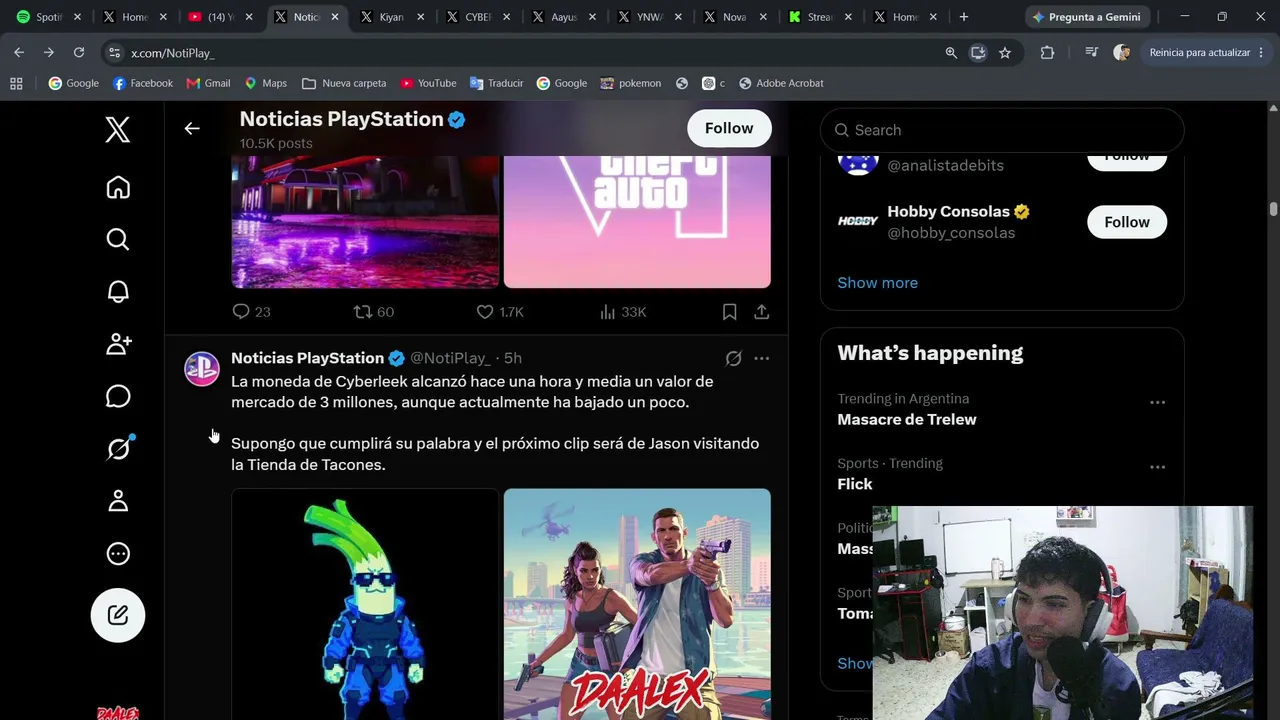The height and width of the screenshot is (720, 1280).
Task: View analytics for the 33K views post
Action: [623, 312]
